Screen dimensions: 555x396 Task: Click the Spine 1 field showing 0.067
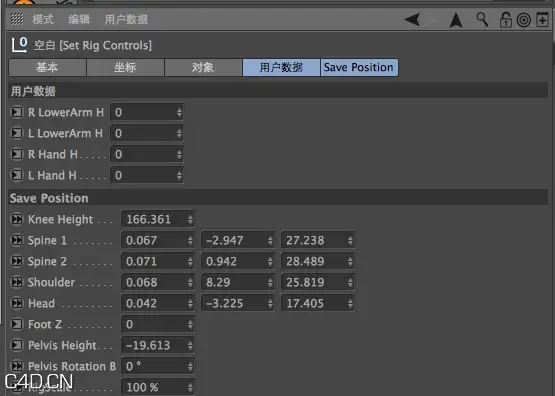click(x=158, y=240)
